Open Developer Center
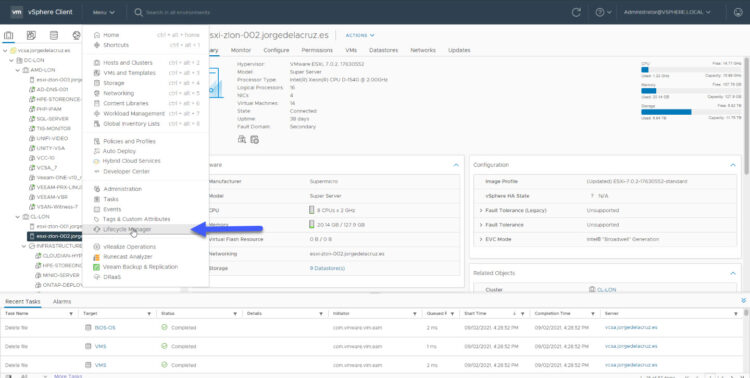The width and height of the screenshot is (750, 378). (126, 171)
